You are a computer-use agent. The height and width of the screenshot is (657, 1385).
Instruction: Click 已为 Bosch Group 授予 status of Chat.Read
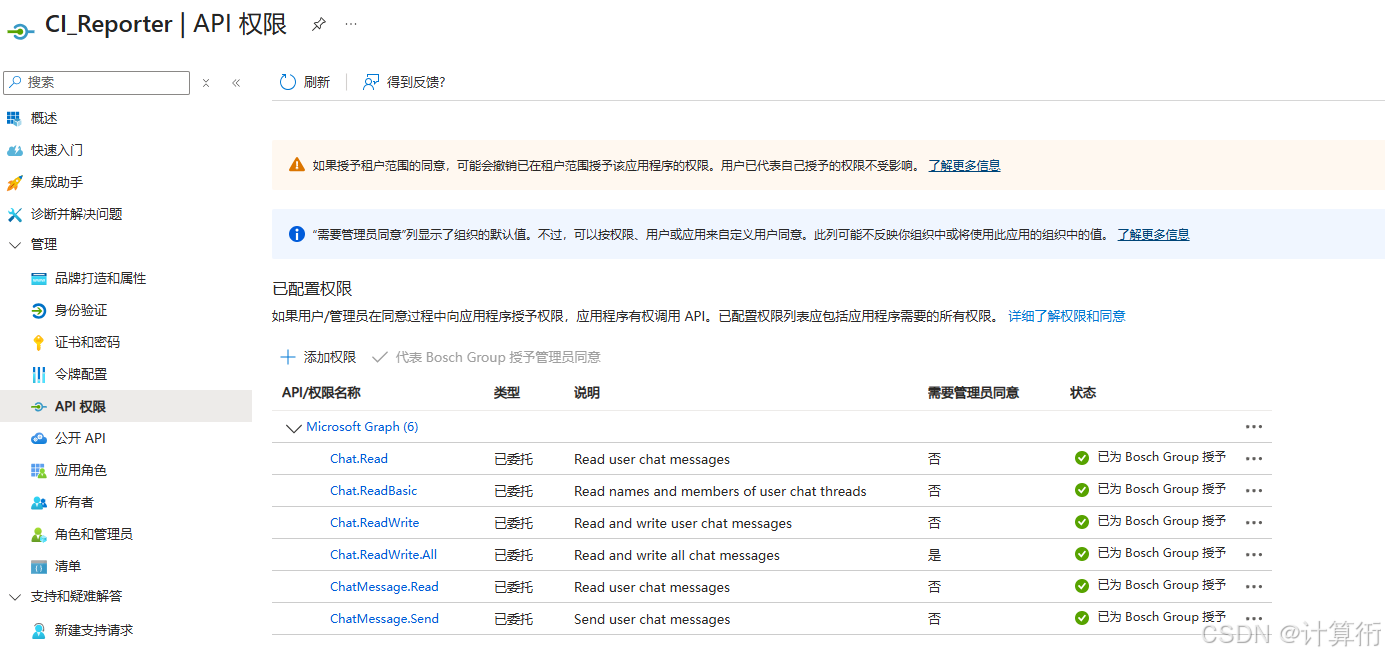(x=1150, y=458)
